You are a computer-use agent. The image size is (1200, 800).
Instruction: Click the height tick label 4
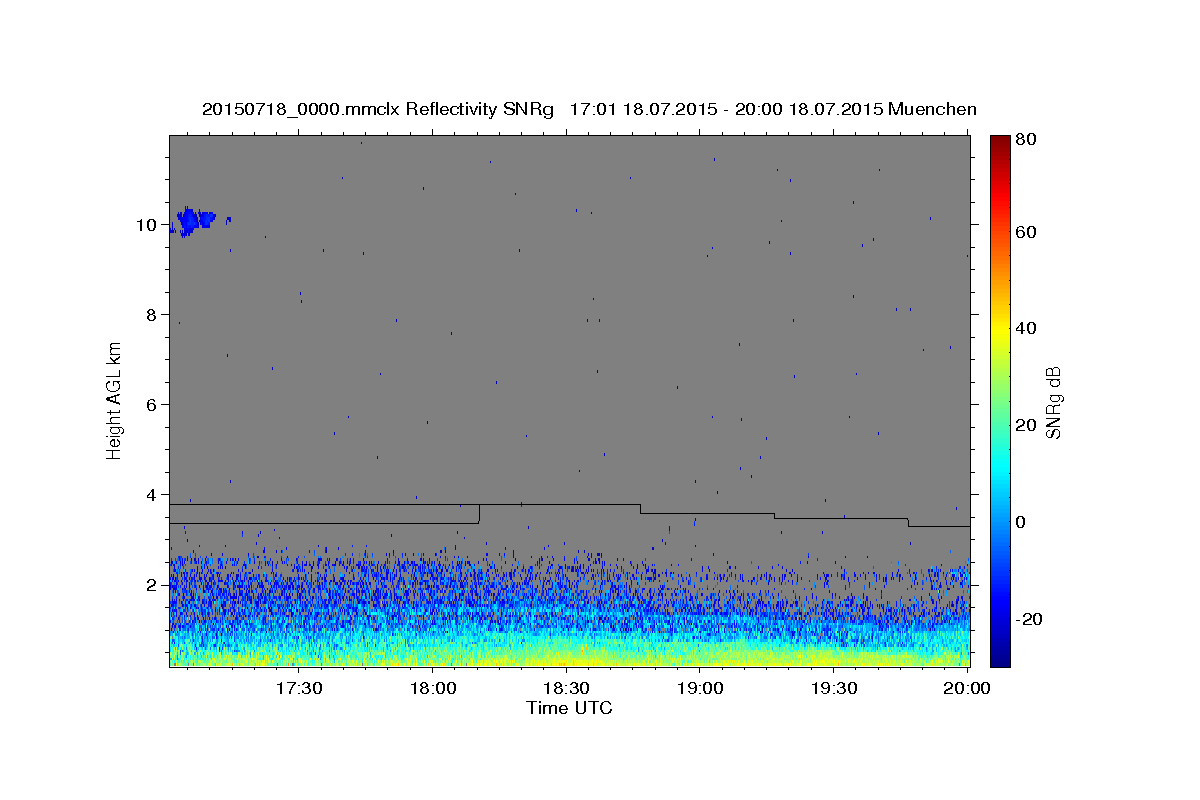[x=153, y=495]
